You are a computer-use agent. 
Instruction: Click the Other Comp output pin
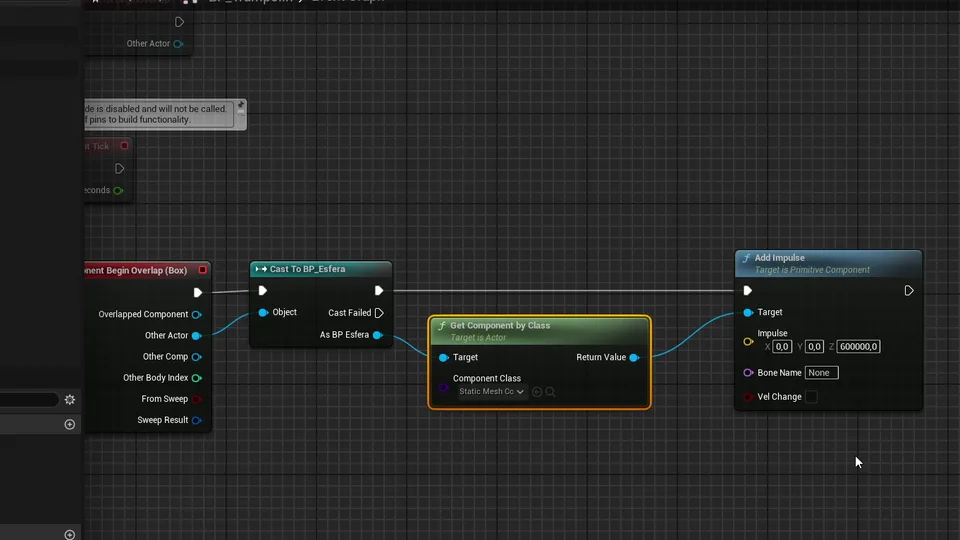[x=197, y=357]
